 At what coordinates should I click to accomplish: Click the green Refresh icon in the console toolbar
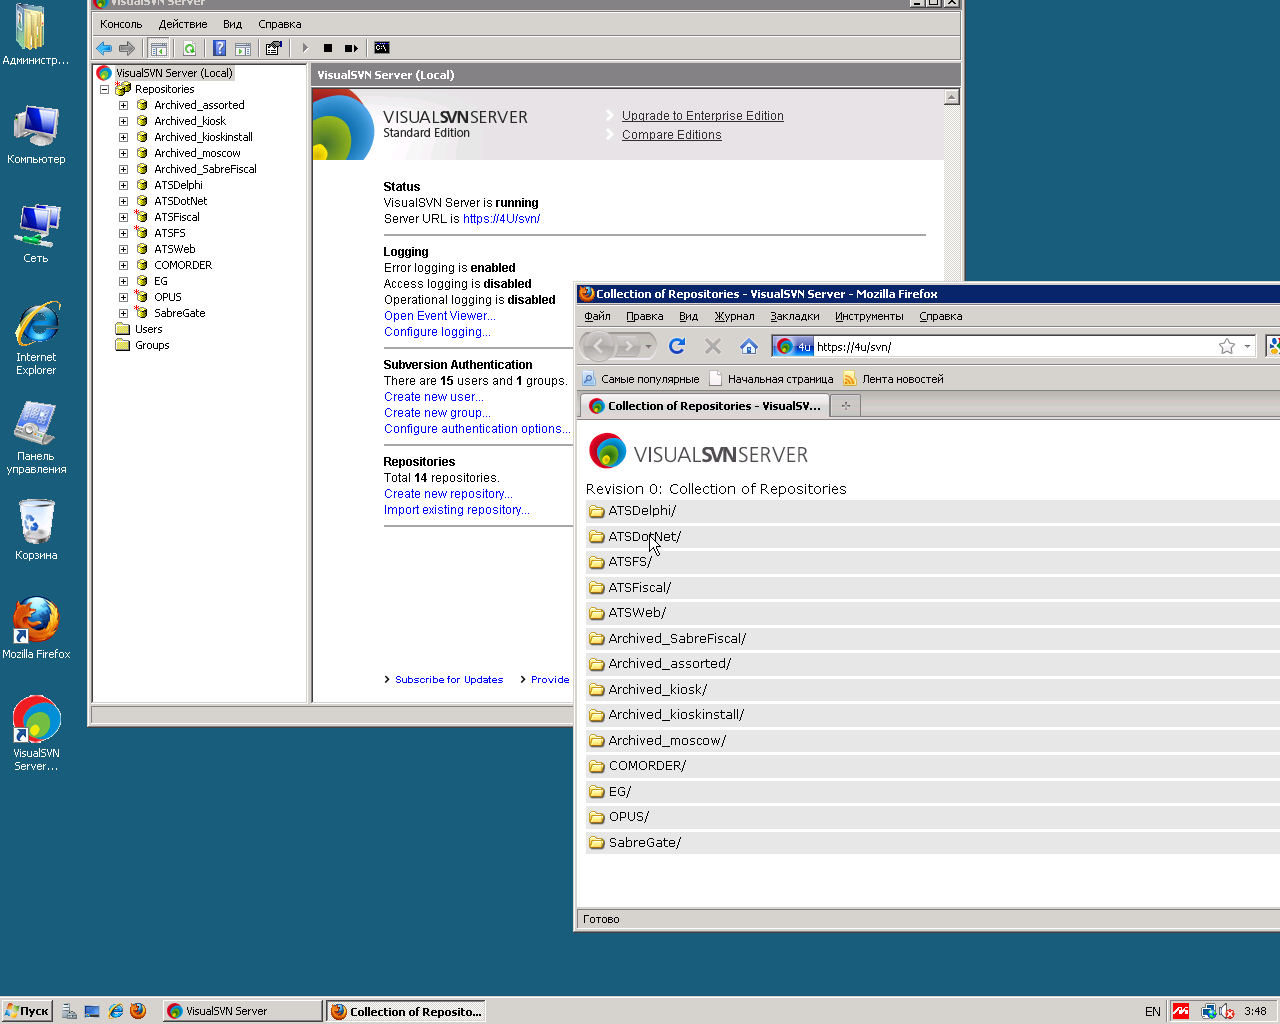189,48
